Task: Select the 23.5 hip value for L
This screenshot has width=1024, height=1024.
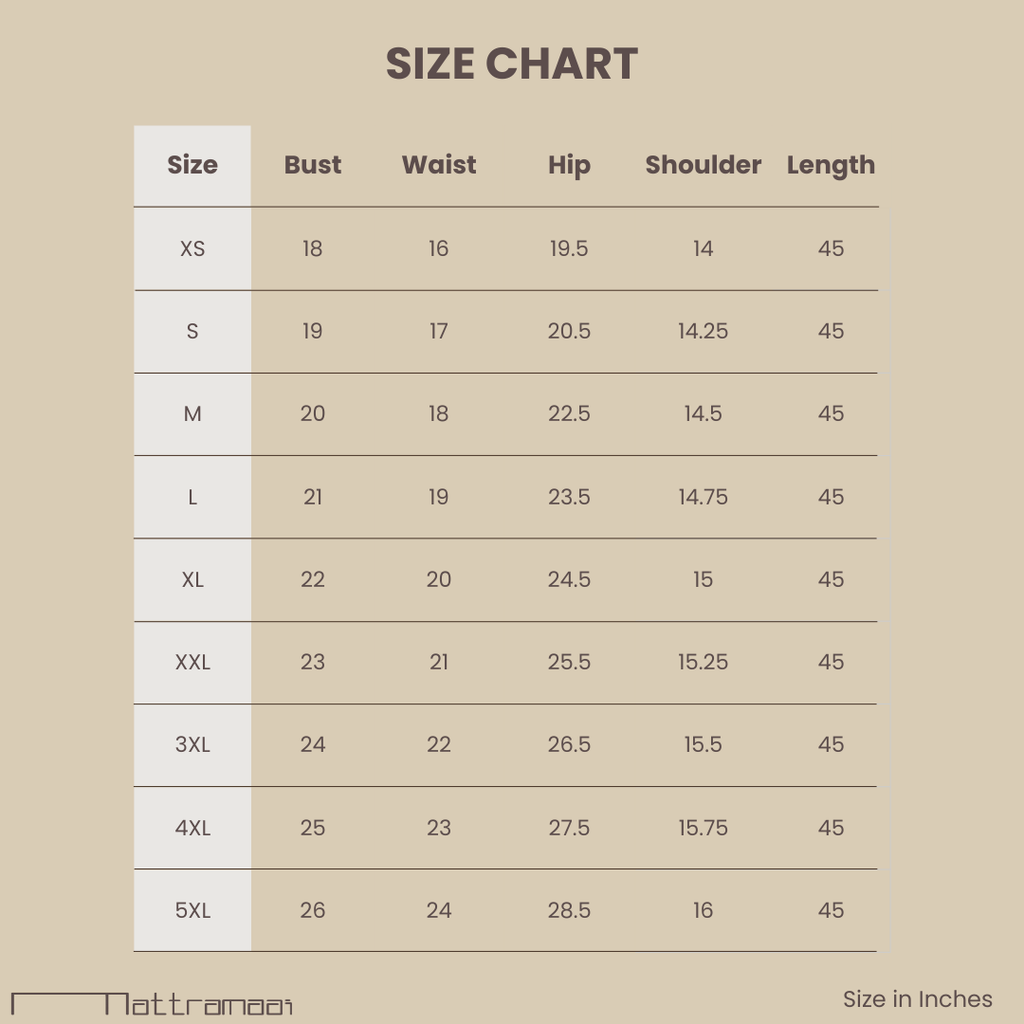Action: (569, 497)
